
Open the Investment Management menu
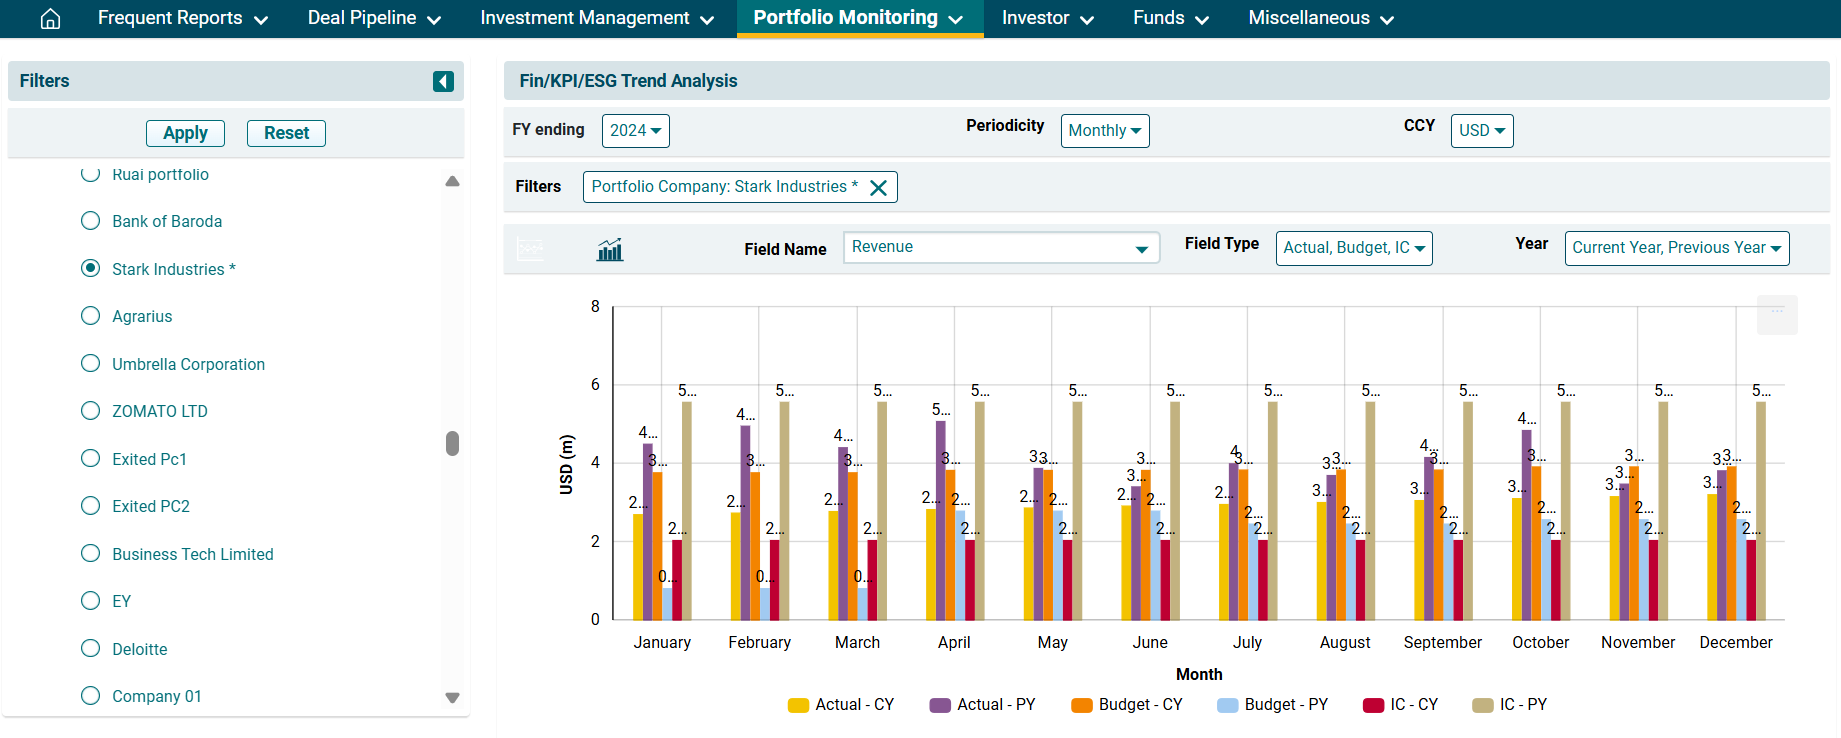(x=596, y=19)
